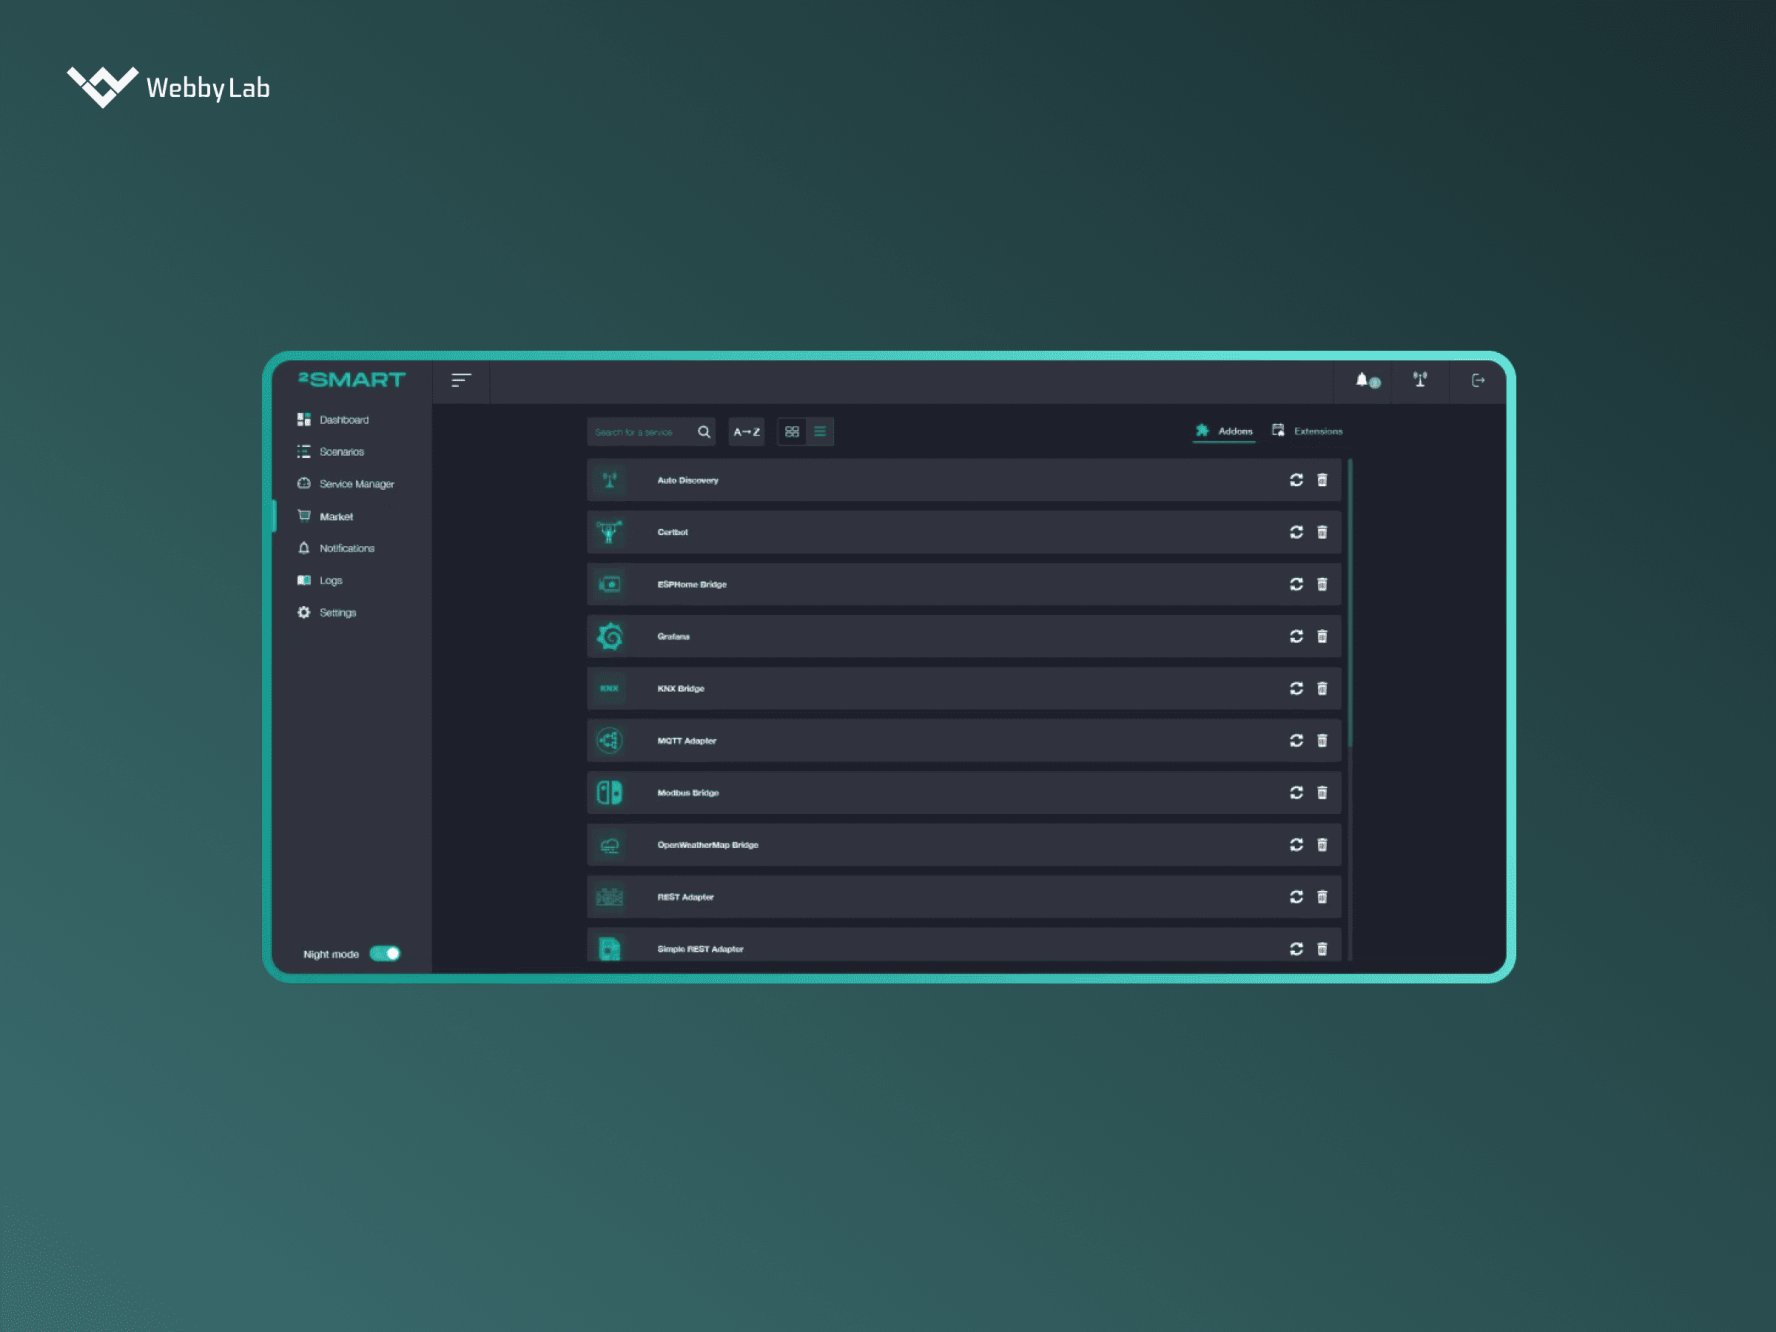Toggle the A-Z sort order
This screenshot has height=1332, width=1776.
tap(746, 432)
